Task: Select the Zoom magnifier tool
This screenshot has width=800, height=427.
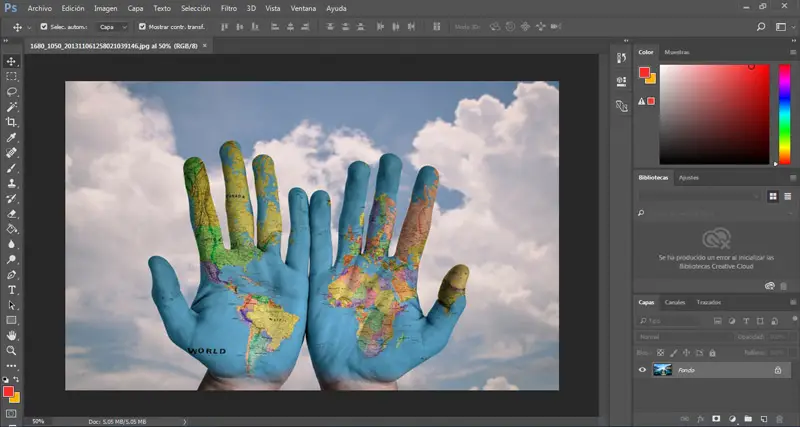Action: click(12, 351)
